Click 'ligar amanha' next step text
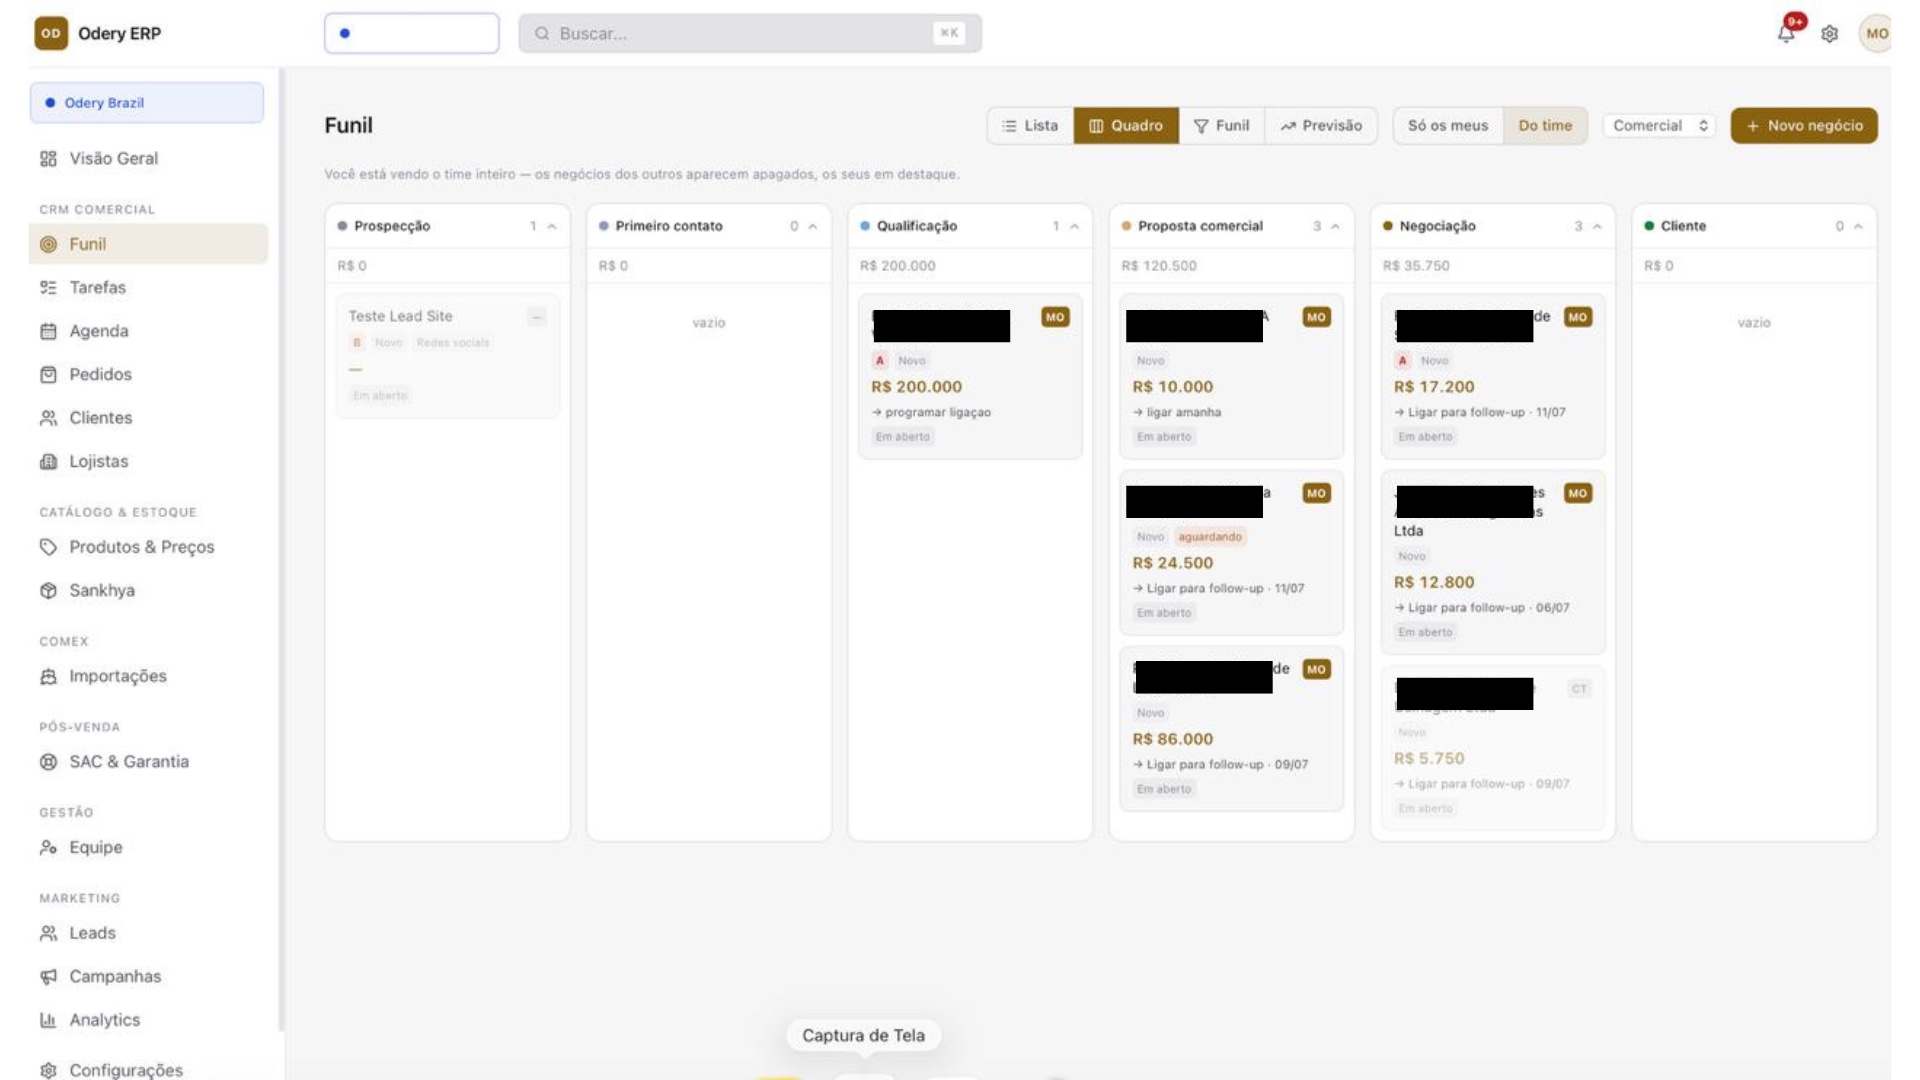Screen dimensions: 1920x1080 pyautogui.click(x=1183, y=412)
